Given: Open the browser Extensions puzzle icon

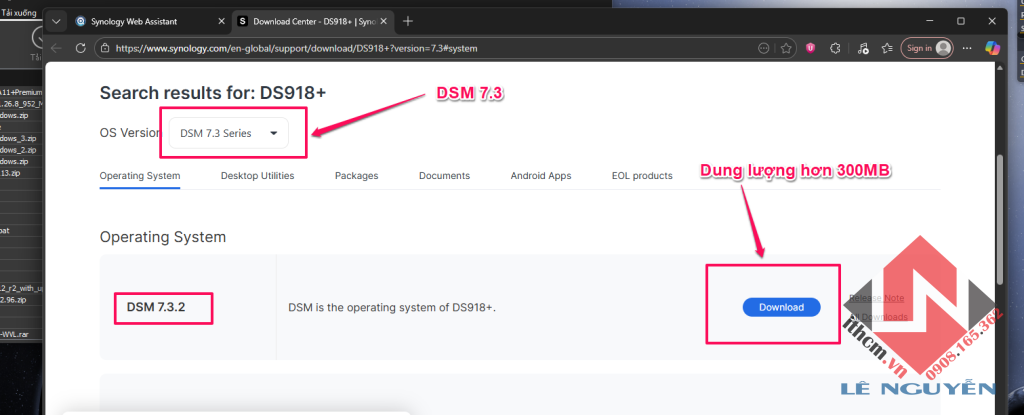Looking at the screenshot, I should coord(835,48).
